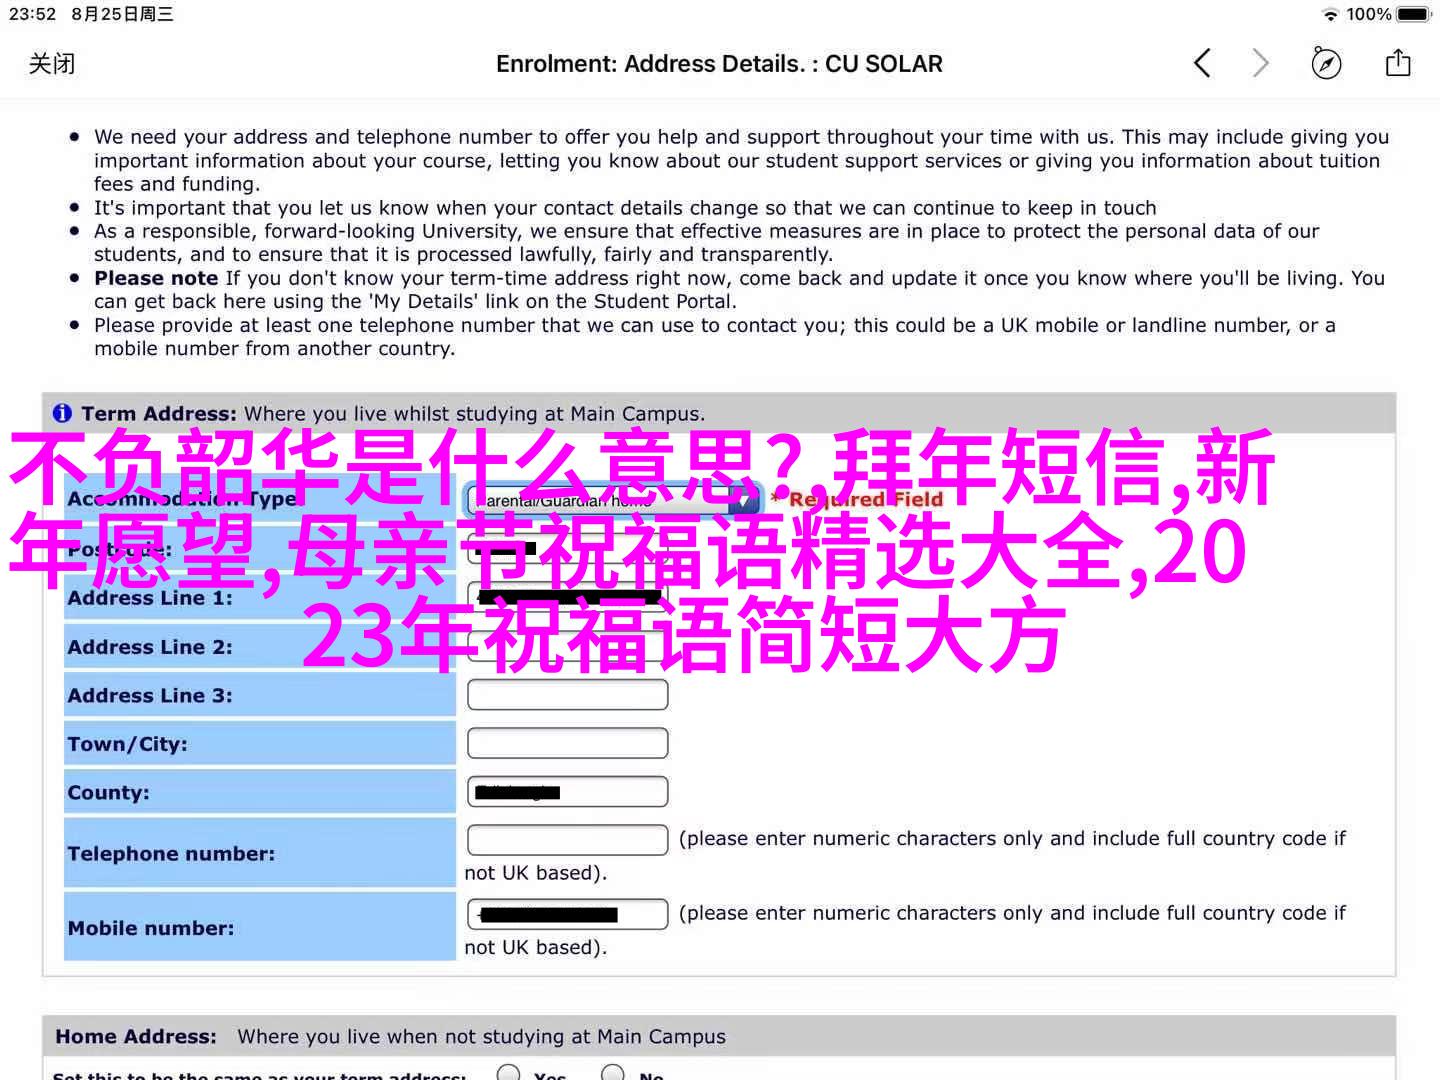Viewport: 1440px width, 1080px height.
Task: Tap the Wi-Fi status icon
Action: pos(1329,15)
